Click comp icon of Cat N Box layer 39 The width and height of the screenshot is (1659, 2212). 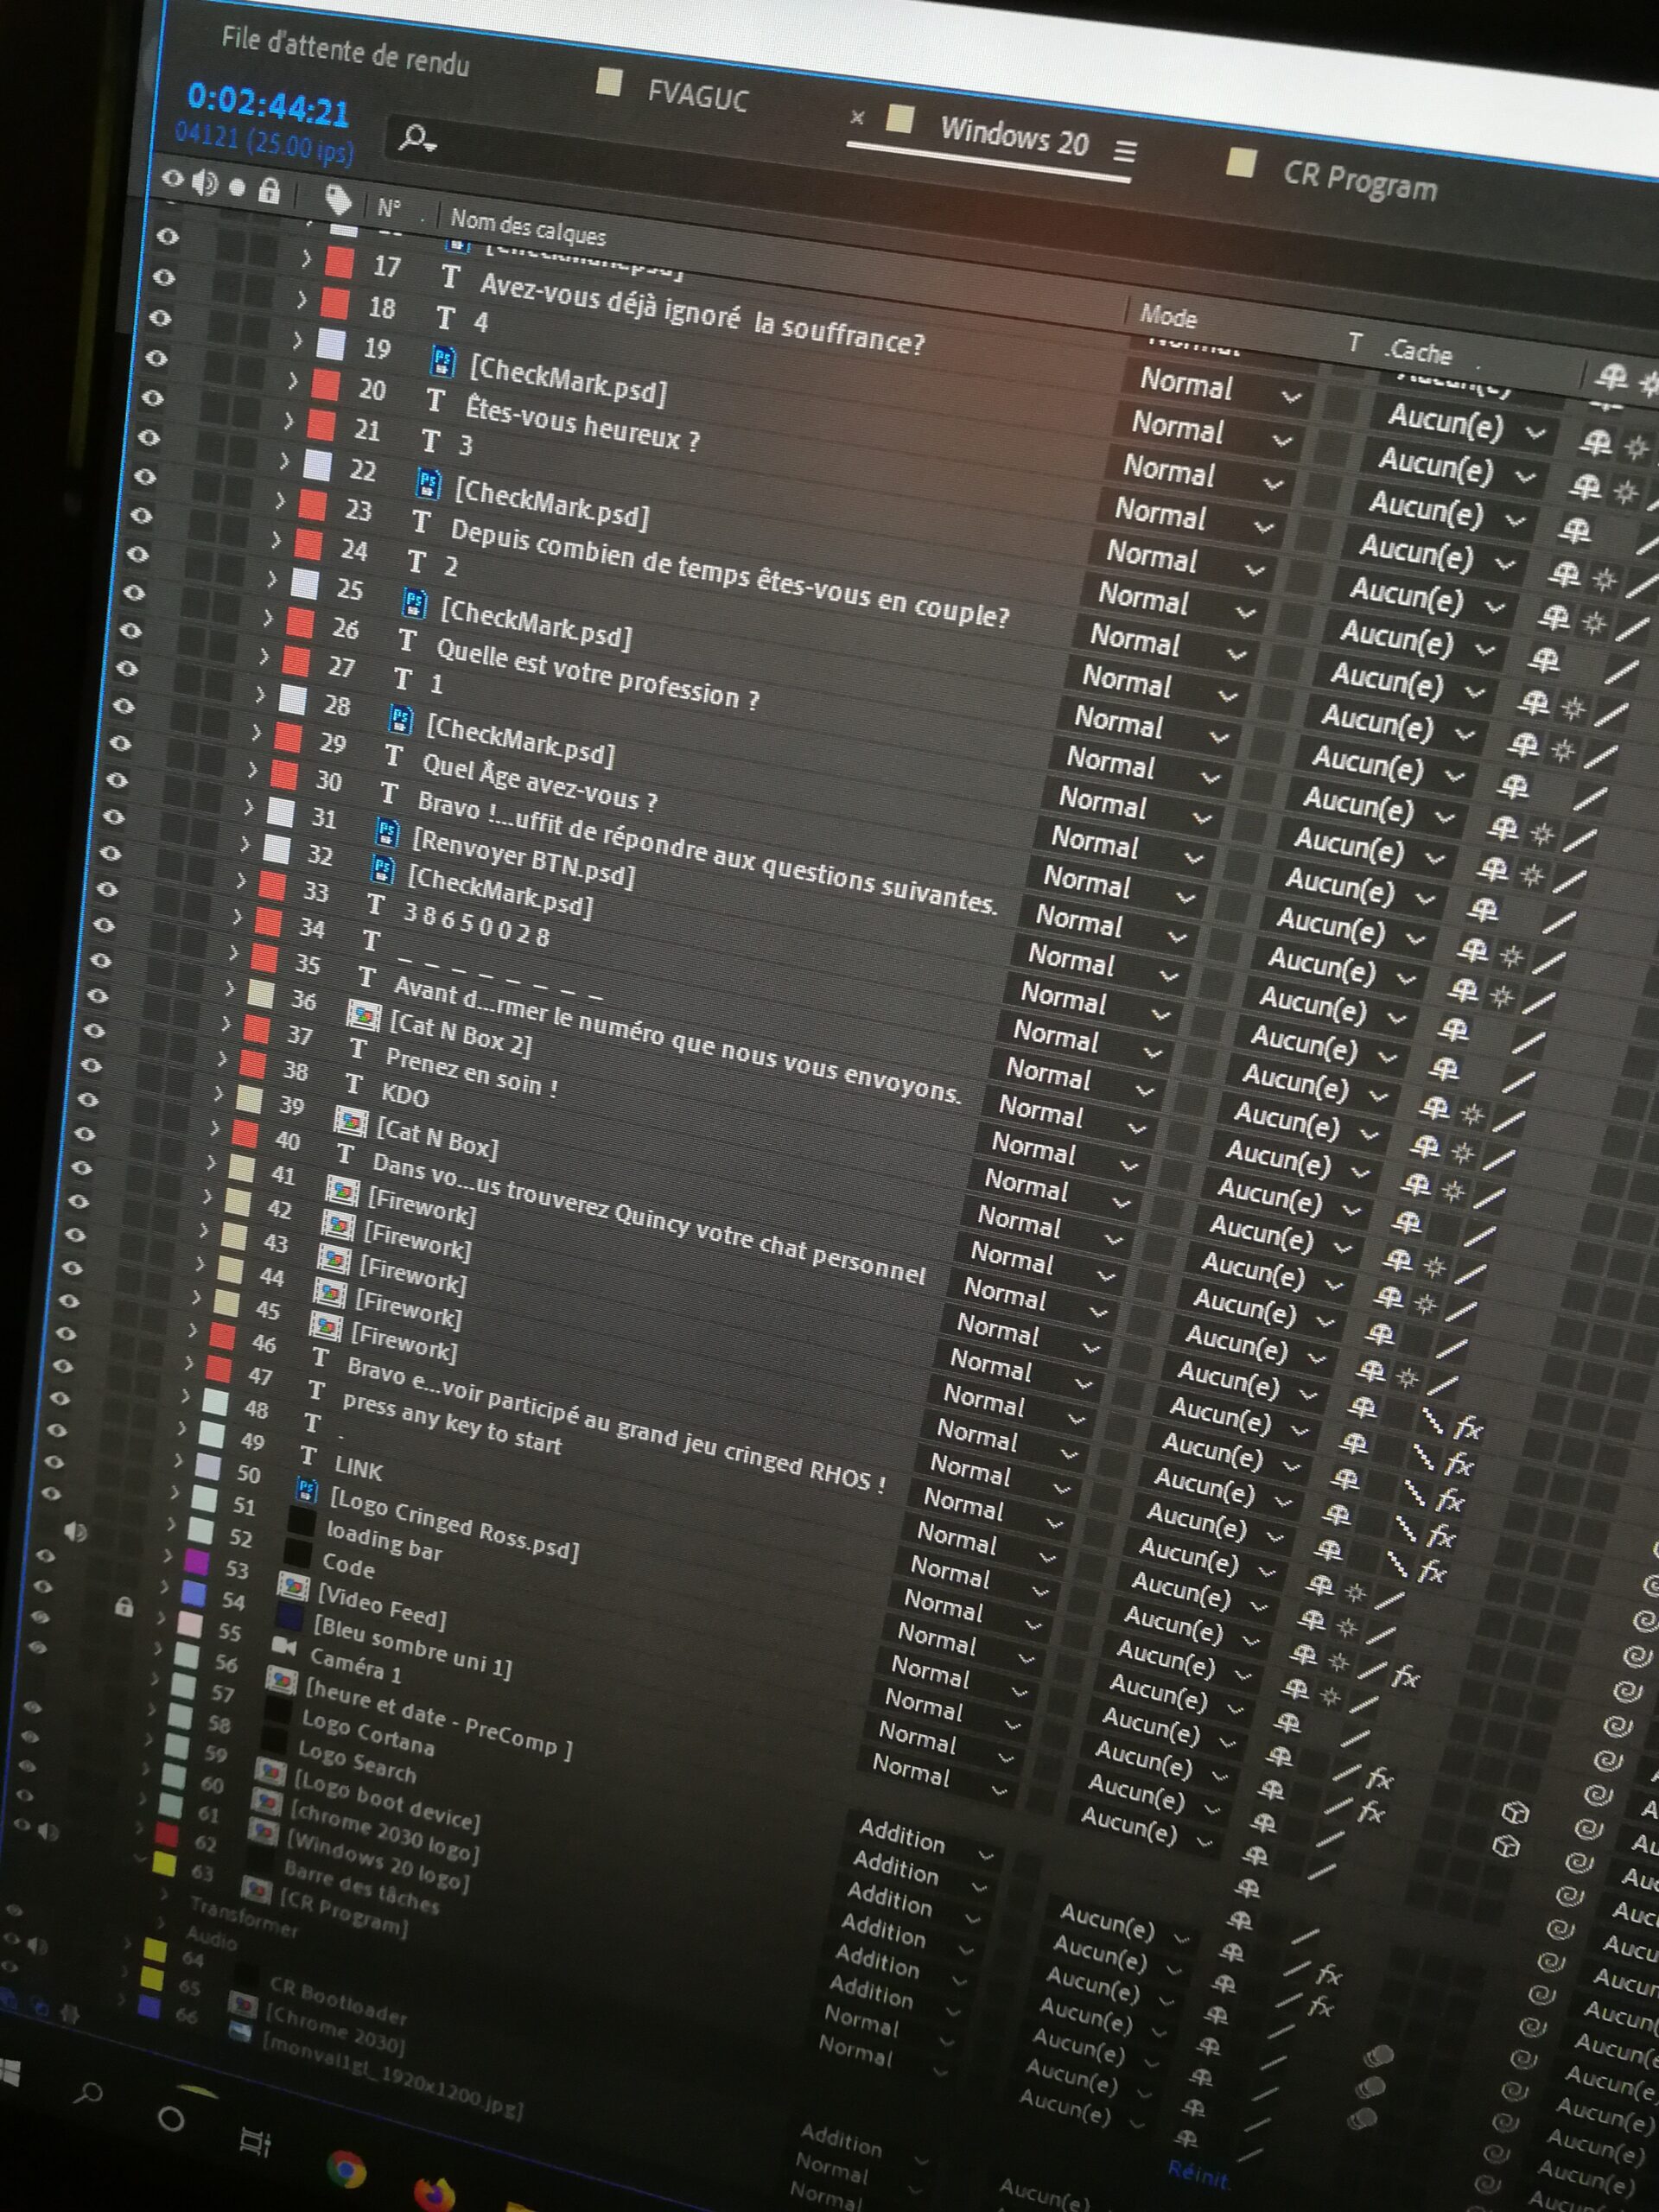pos(350,1121)
